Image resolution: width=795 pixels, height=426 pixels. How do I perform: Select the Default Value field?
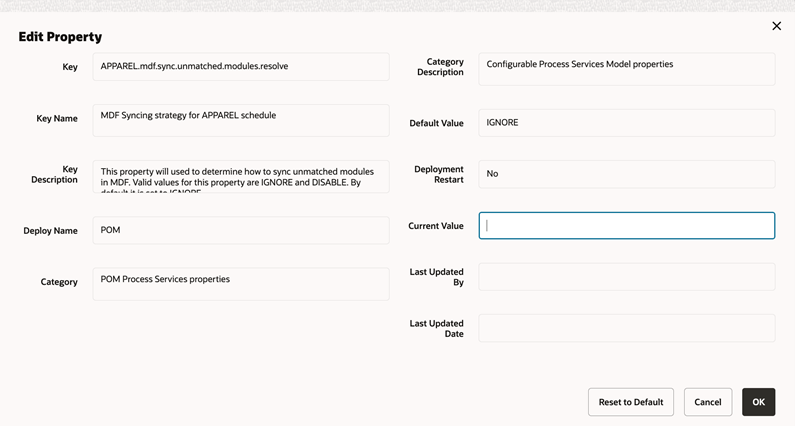[x=626, y=123]
